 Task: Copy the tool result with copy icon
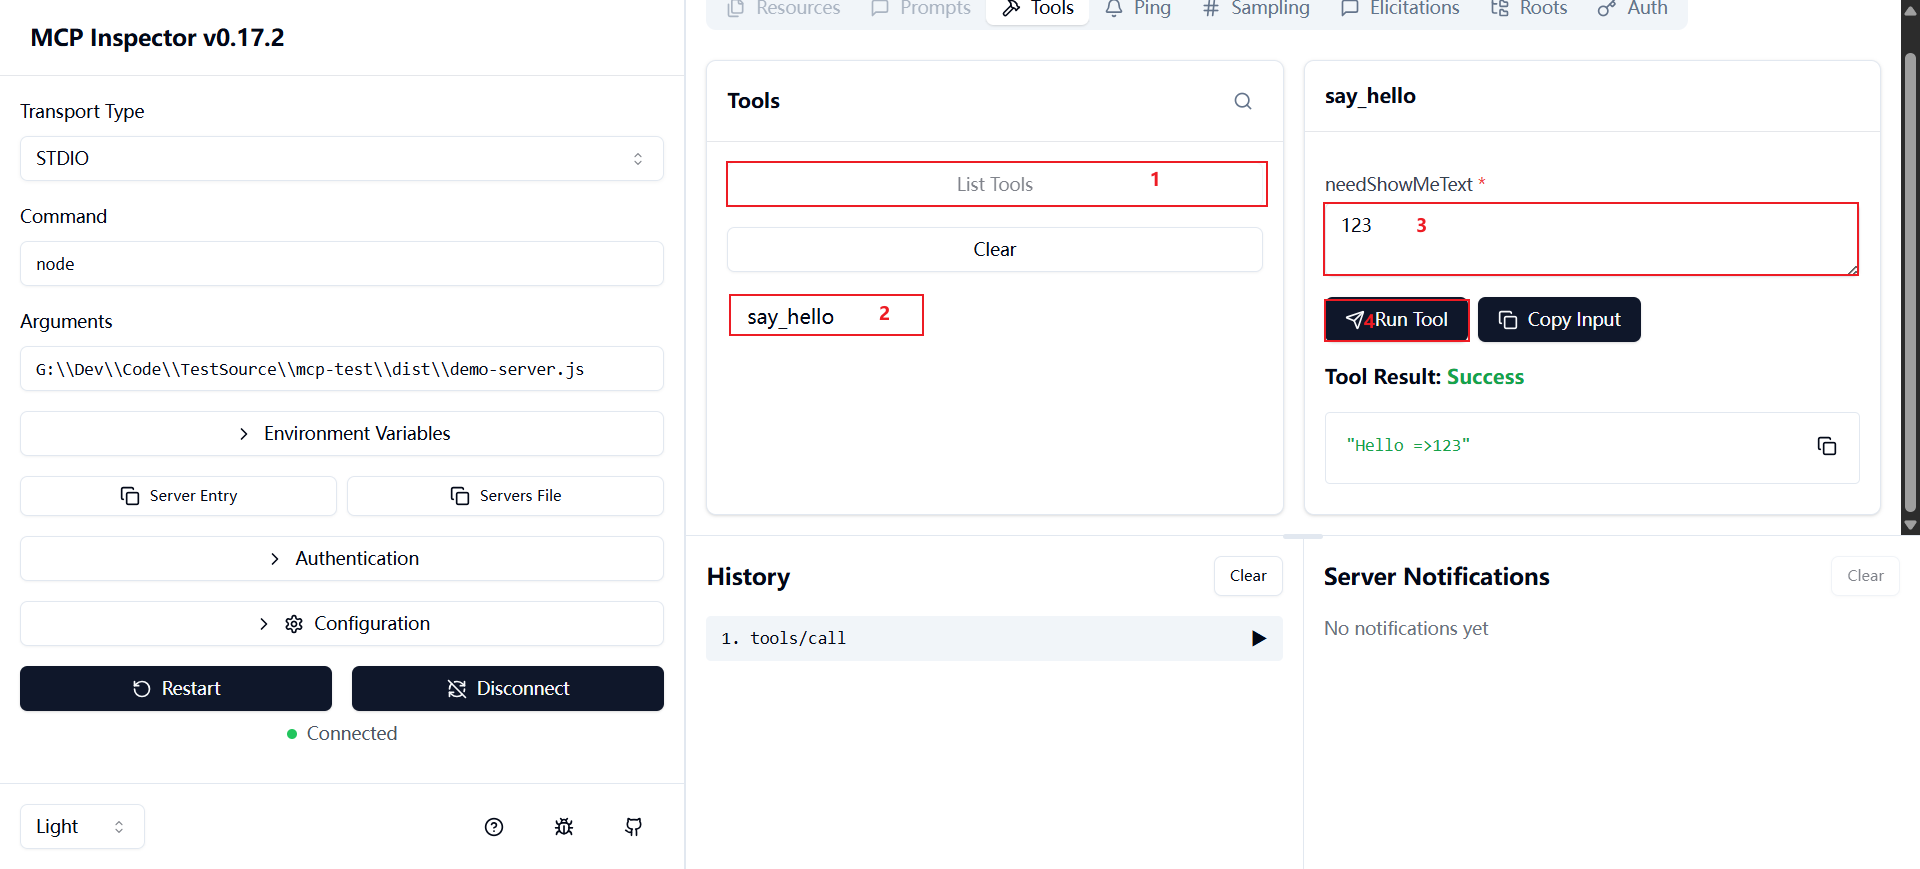[1826, 446]
